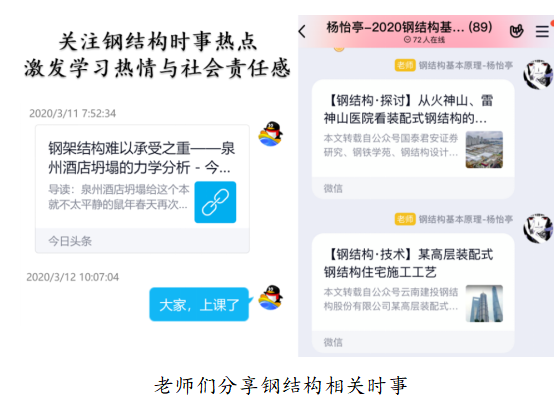Tap the penguin avatar beside the article card
The width and height of the screenshot is (558, 409).
(270, 134)
